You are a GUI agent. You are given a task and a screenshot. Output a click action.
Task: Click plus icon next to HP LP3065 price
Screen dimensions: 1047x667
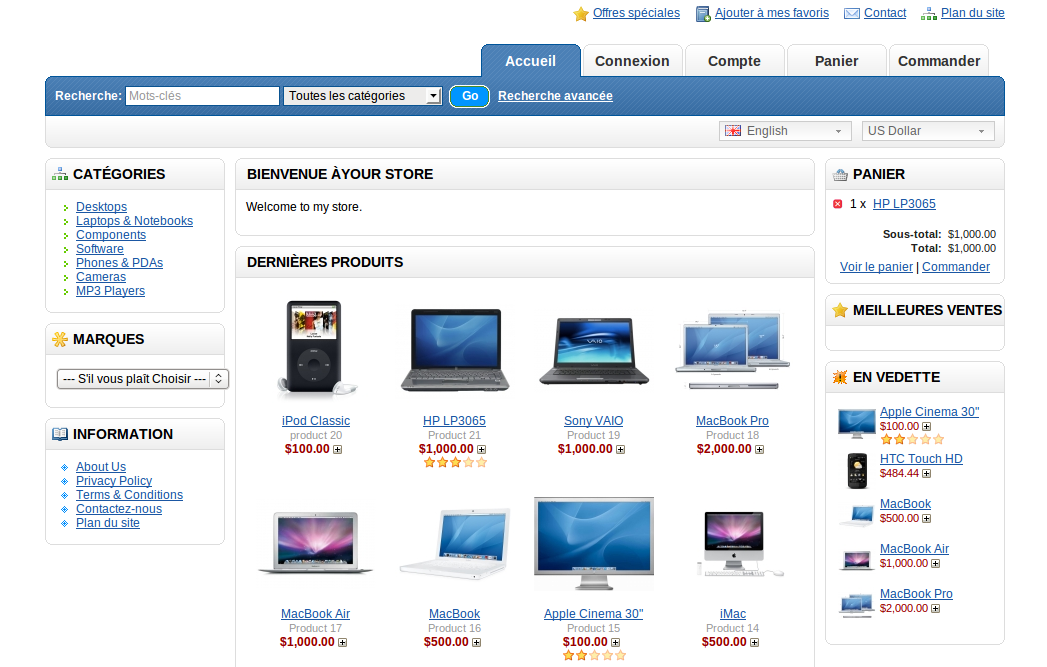pyautogui.click(x=481, y=449)
